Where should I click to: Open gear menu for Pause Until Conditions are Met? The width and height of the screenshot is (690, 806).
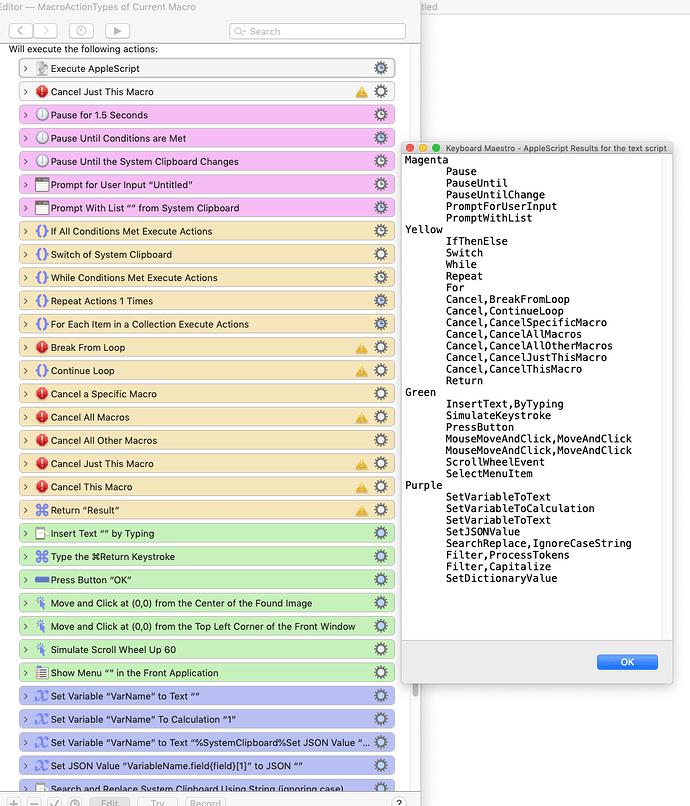point(380,138)
